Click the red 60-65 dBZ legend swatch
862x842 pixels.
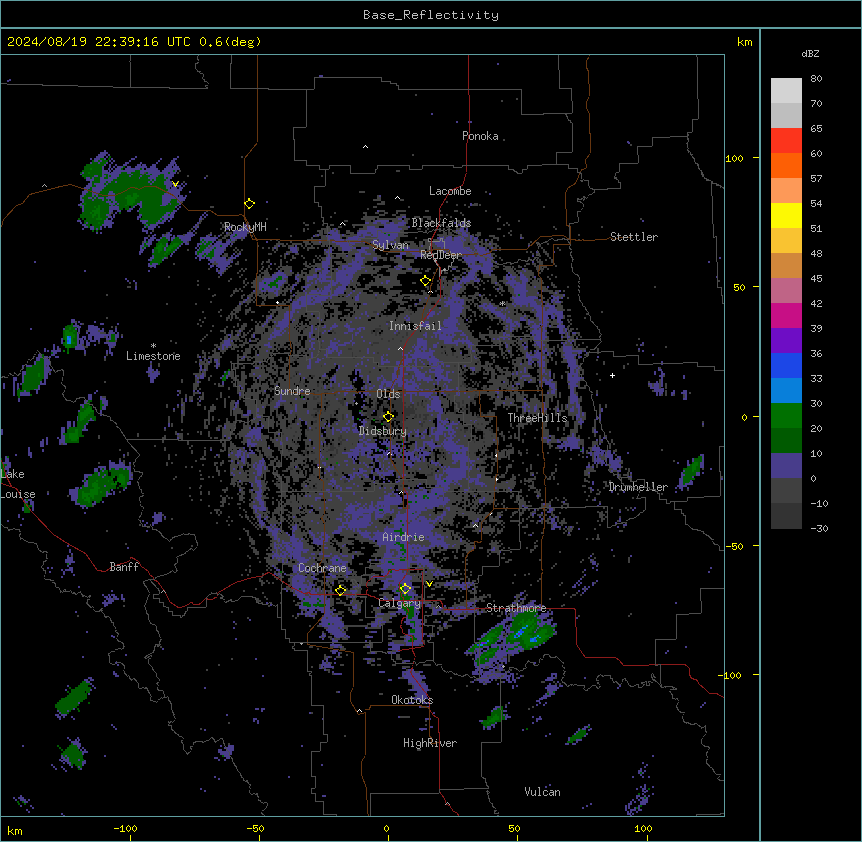point(786,140)
